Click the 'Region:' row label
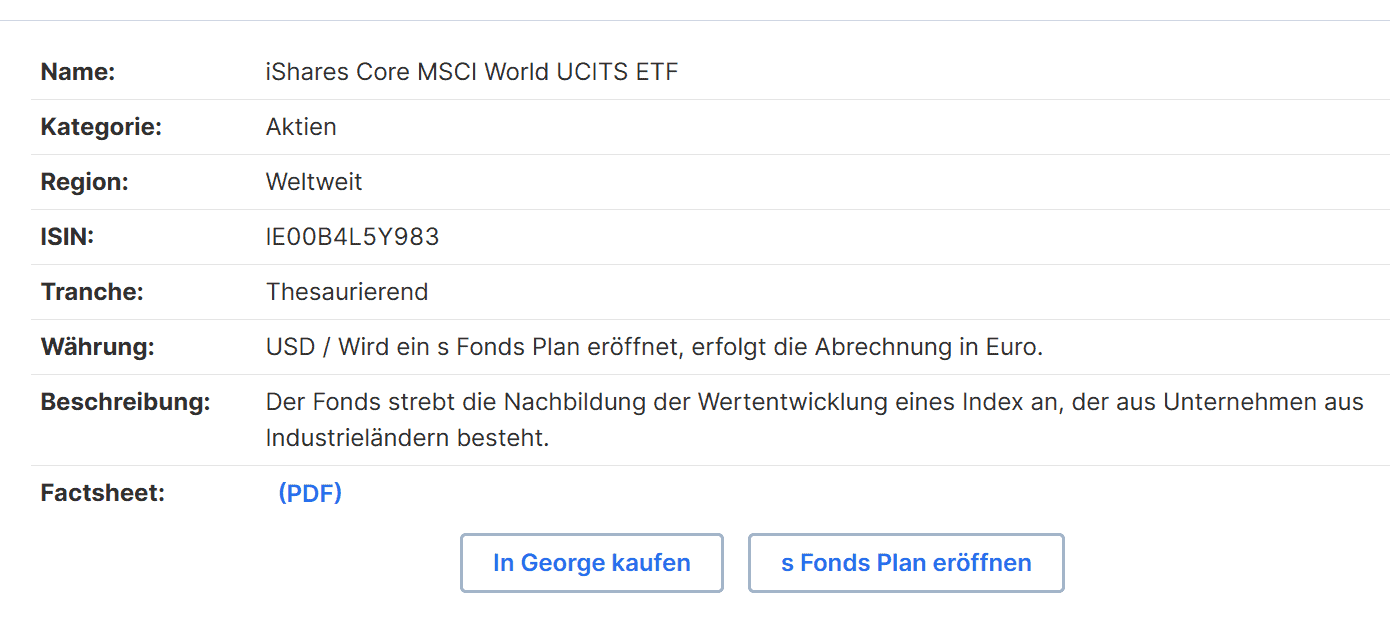Viewport: 1390px width, 630px height. [x=85, y=182]
